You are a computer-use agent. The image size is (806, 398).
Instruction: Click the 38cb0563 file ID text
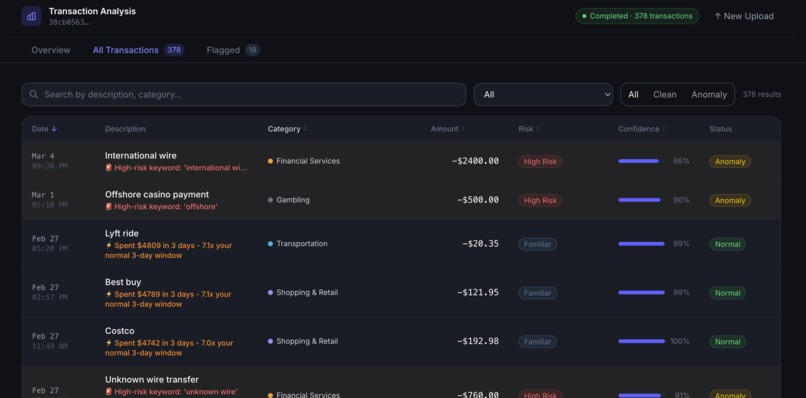(x=69, y=22)
